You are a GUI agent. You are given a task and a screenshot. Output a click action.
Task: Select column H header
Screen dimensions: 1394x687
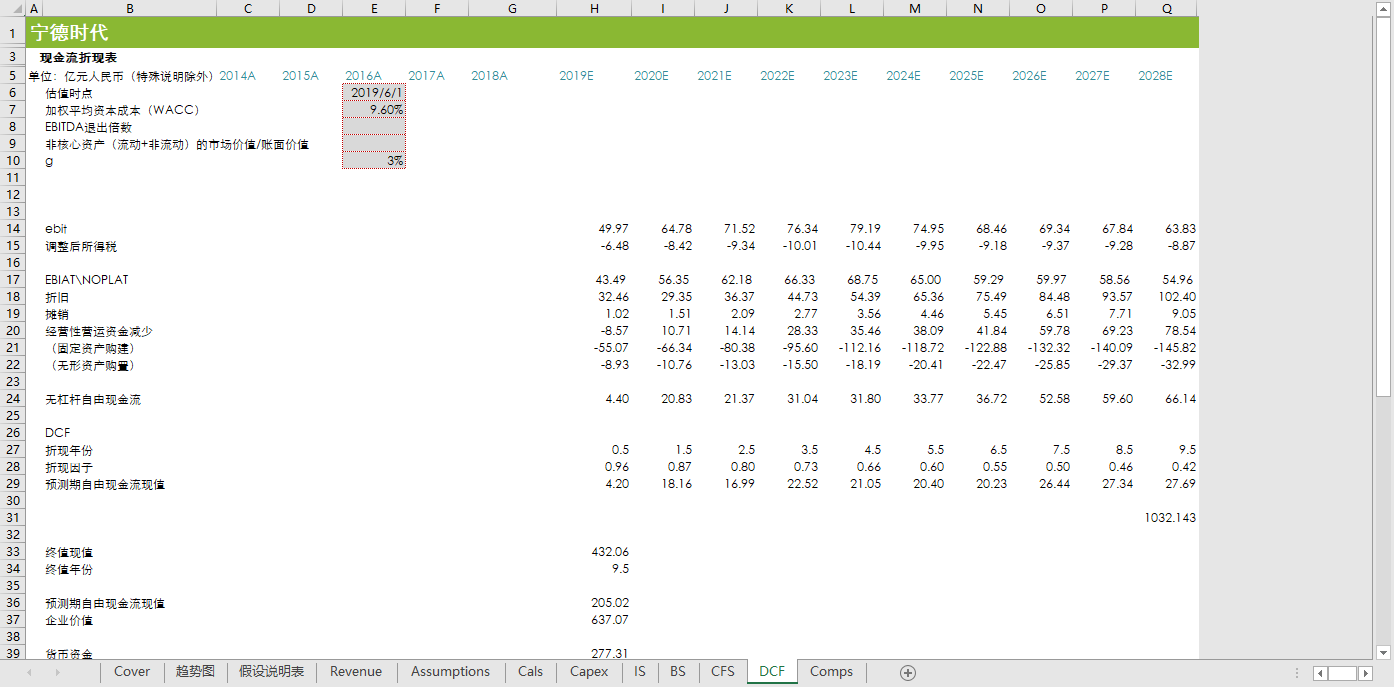594,8
